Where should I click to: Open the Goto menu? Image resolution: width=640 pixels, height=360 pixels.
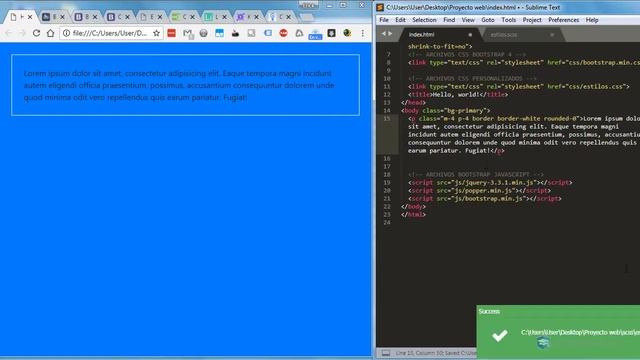tap(488, 20)
